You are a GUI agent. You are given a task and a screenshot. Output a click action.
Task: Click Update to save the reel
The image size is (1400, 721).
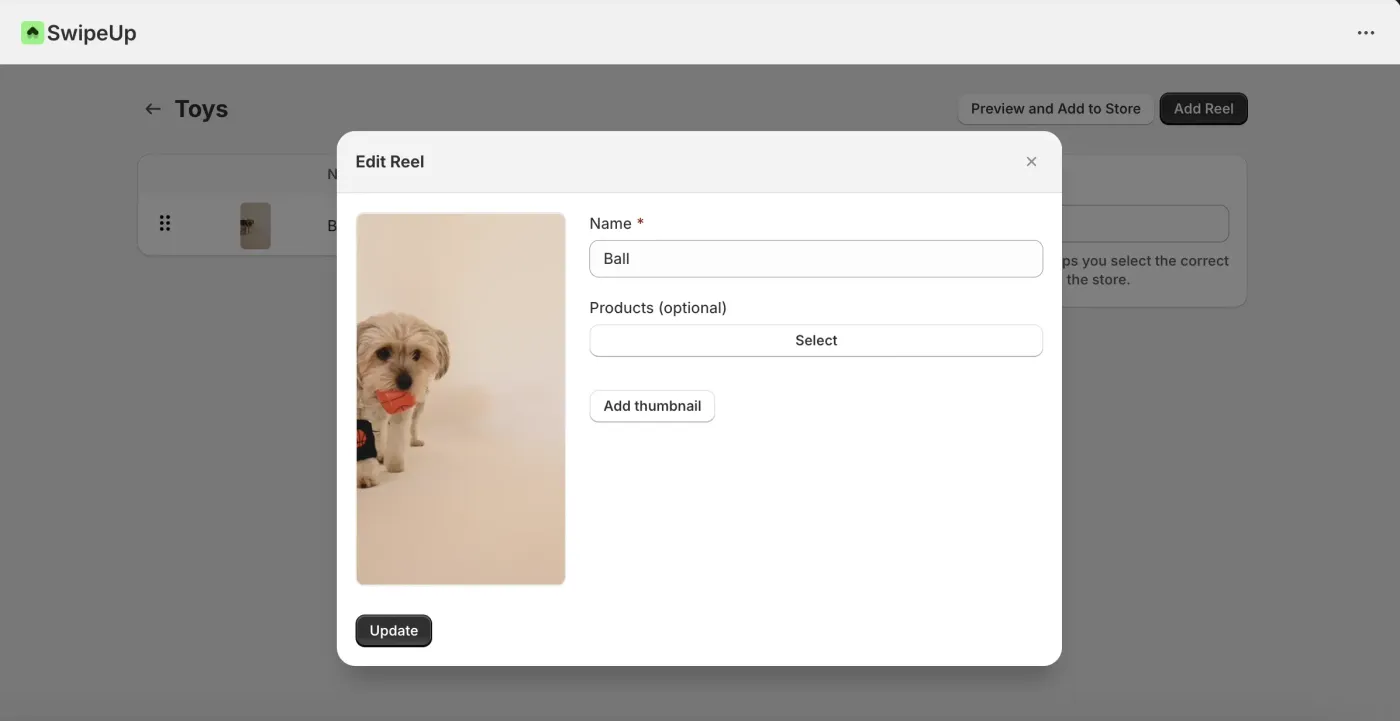pos(393,631)
